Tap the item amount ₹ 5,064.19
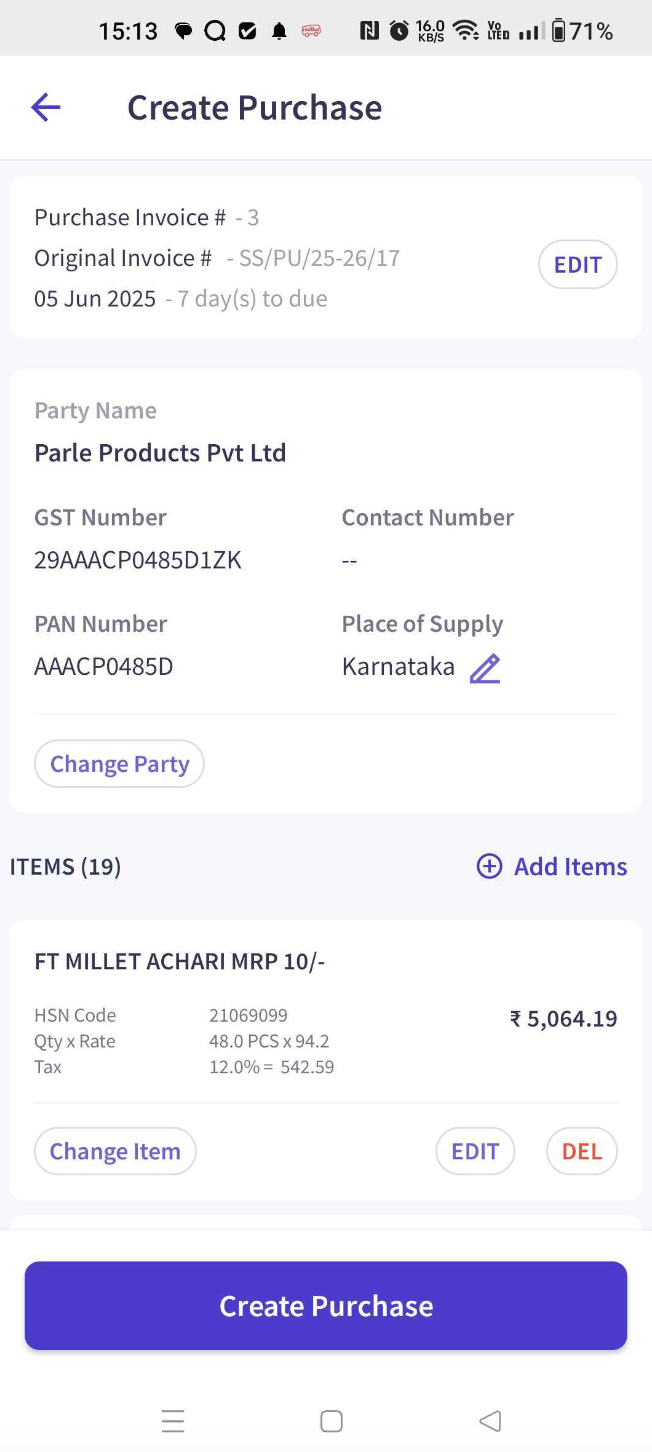 click(x=563, y=1019)
